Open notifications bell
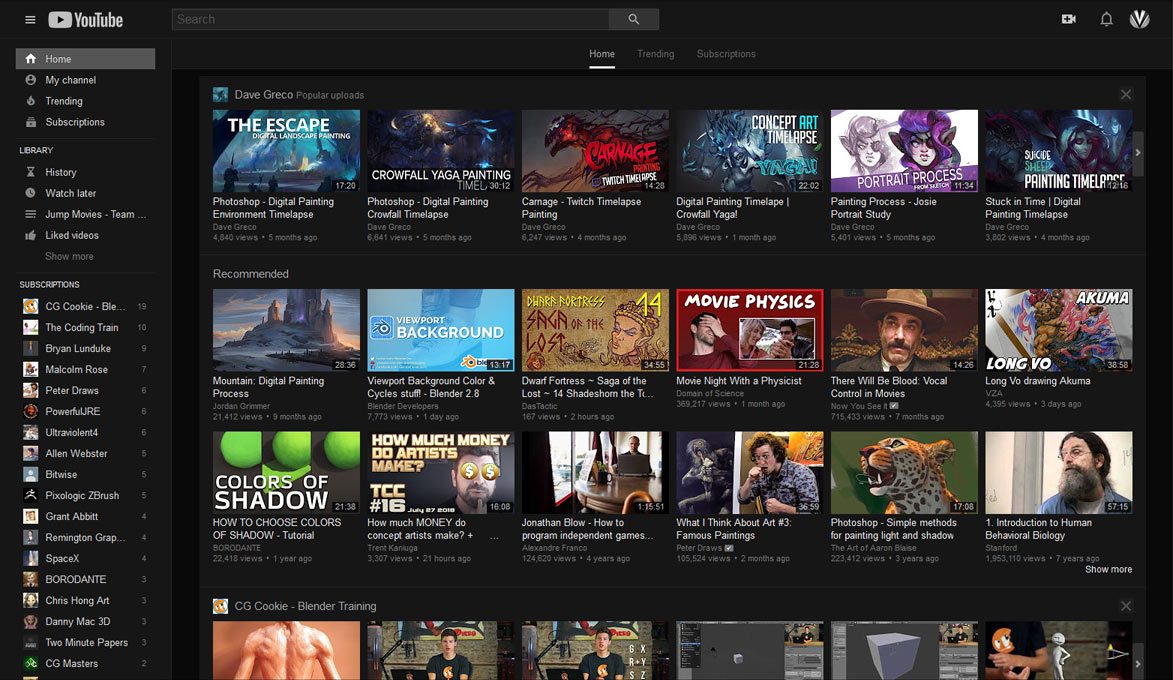The width and height of the screenshot is (1173, 680). 1106,19
